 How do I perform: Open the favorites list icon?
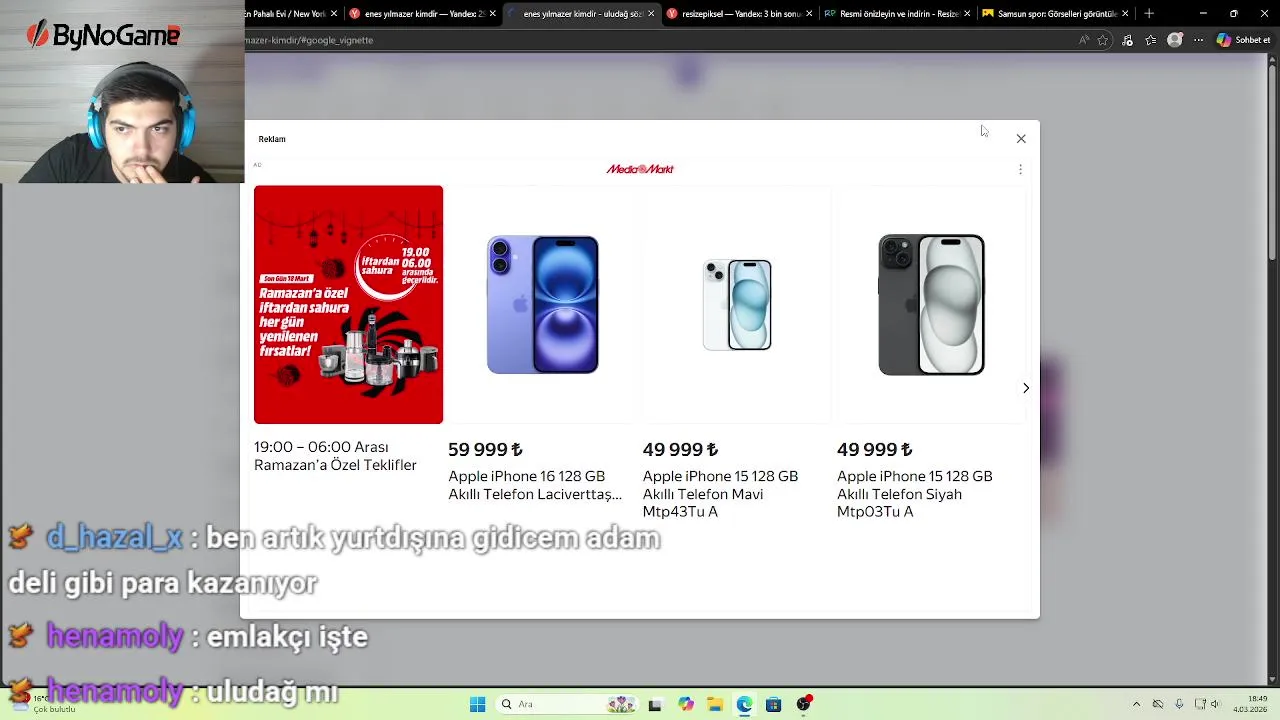(x=1151, y=40)
